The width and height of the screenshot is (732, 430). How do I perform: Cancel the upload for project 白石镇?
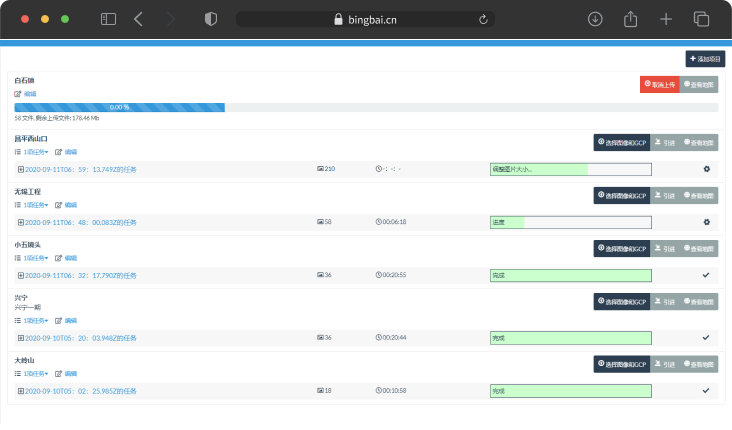click(659, 85)
